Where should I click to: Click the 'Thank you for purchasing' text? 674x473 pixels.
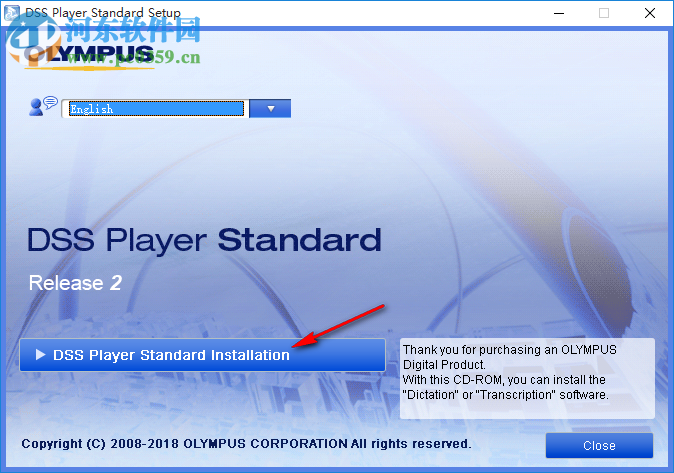click(510, 372)
